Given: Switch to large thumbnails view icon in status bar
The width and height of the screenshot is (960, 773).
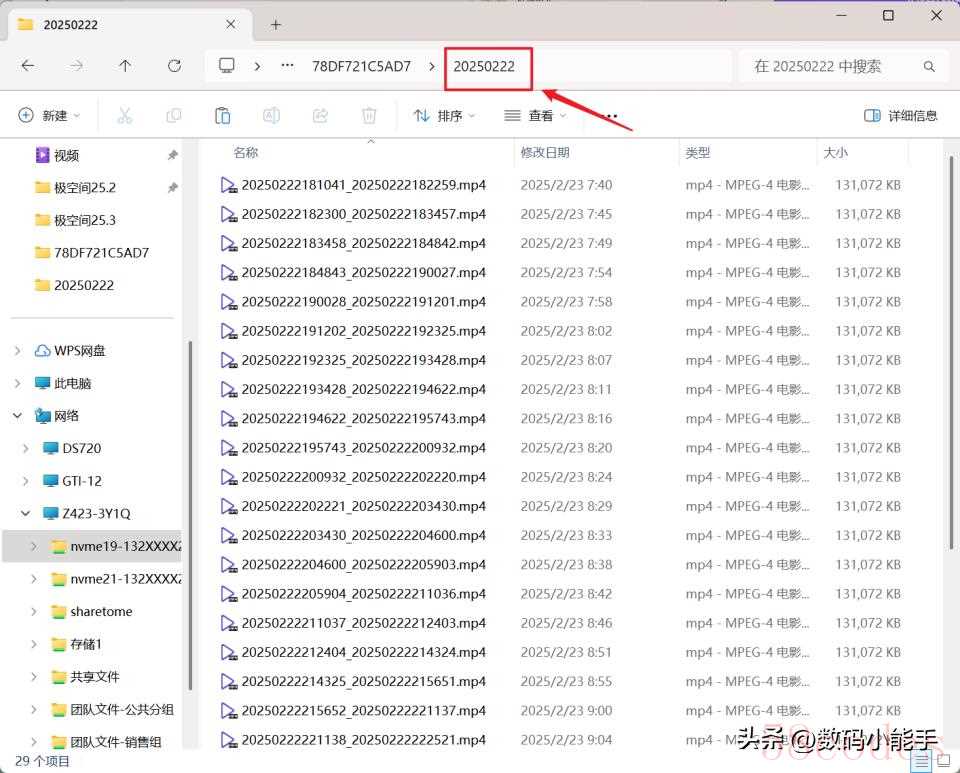Looking at the screenshot, I should coord(941,762).
